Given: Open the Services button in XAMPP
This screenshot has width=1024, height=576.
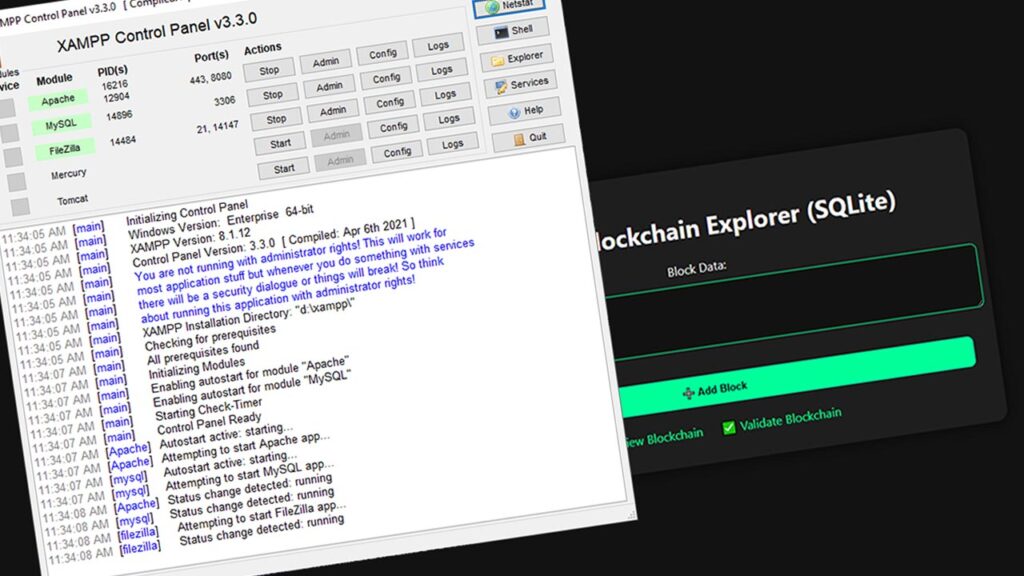Looking at the screenshot, I should (x=521, y=84).
